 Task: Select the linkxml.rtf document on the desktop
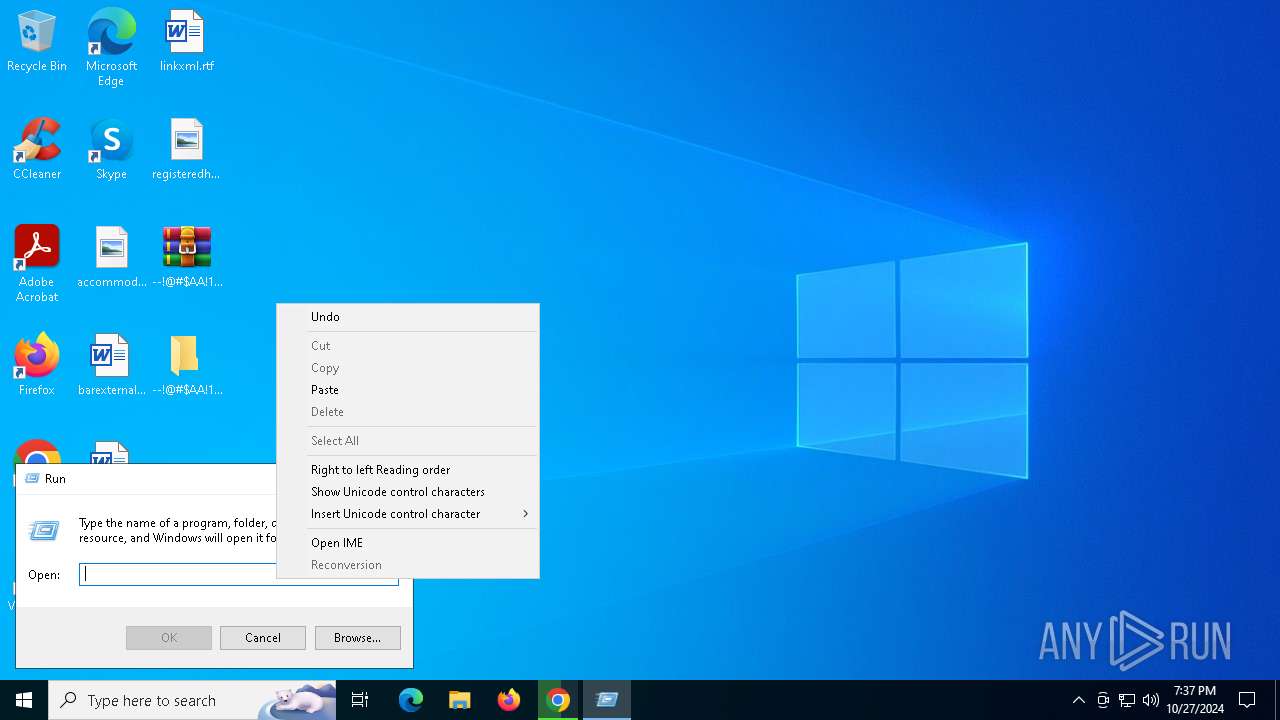pos(187,42)
